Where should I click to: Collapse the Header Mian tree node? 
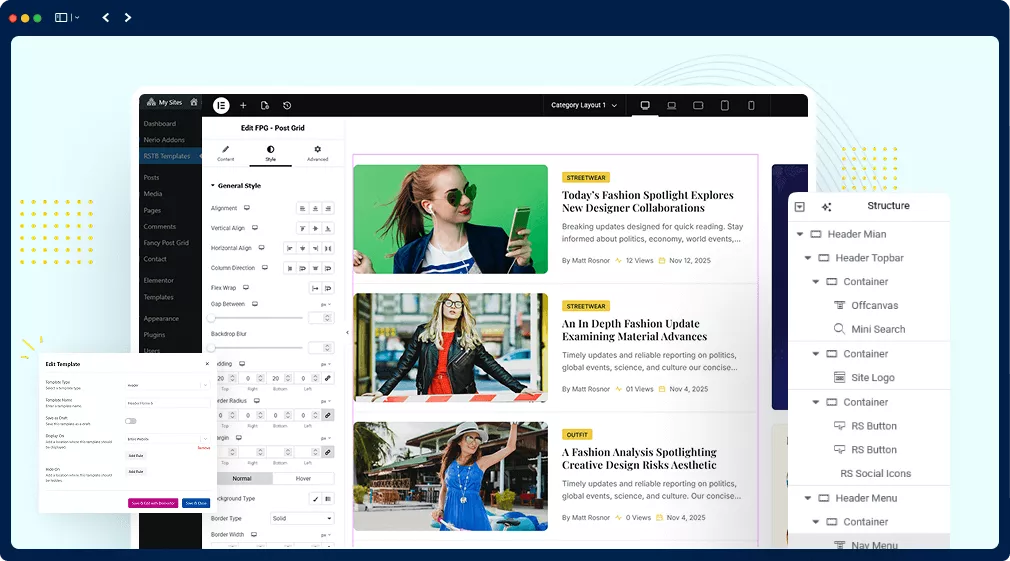point(800,234)
